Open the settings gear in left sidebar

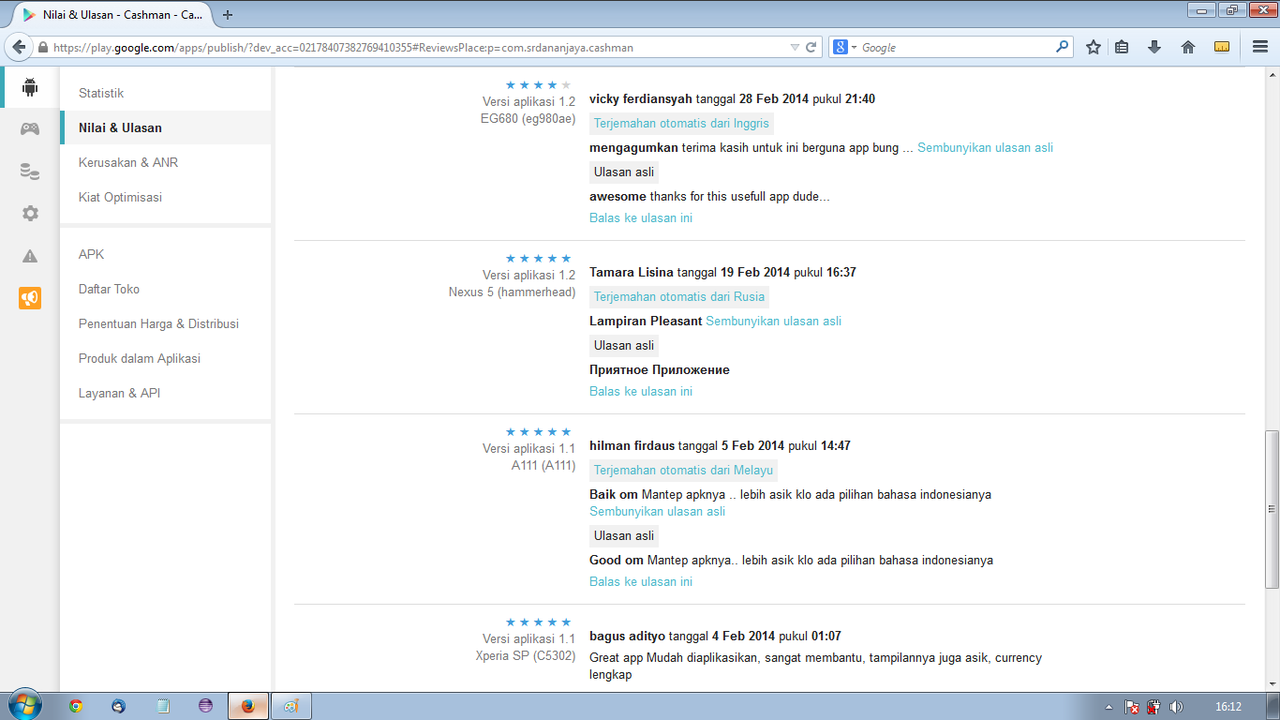click(x=30, y=213)
